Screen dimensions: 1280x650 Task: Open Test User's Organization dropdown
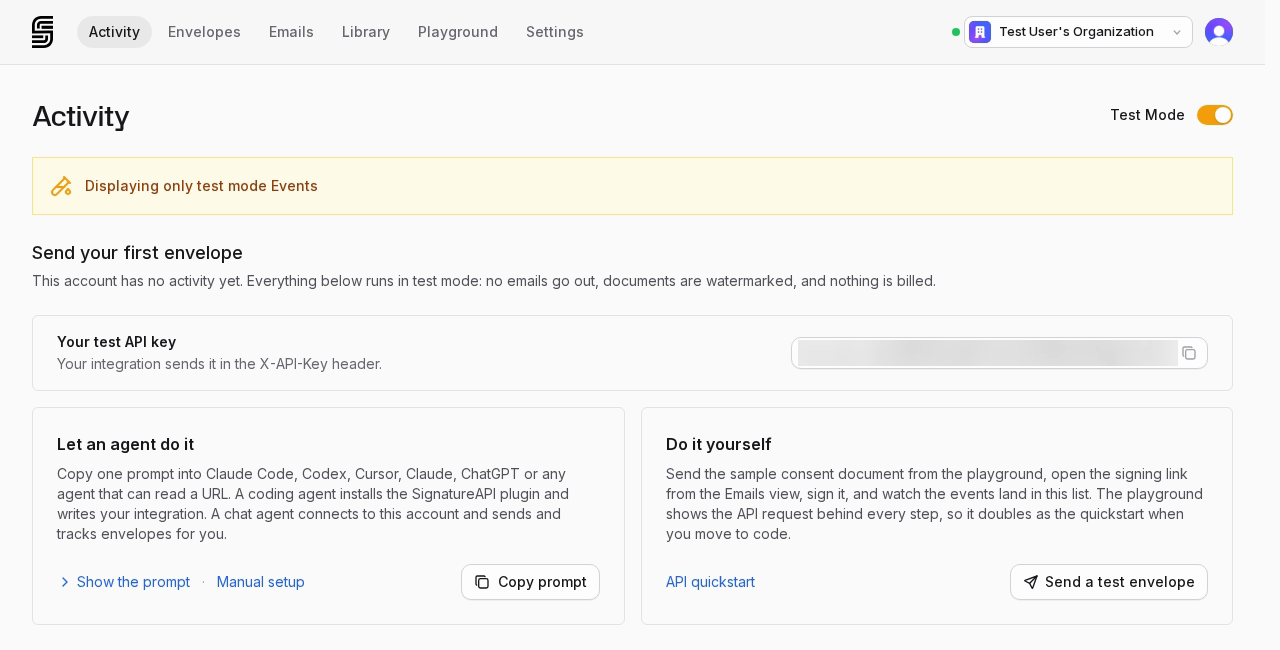[x=1078, y=32]
